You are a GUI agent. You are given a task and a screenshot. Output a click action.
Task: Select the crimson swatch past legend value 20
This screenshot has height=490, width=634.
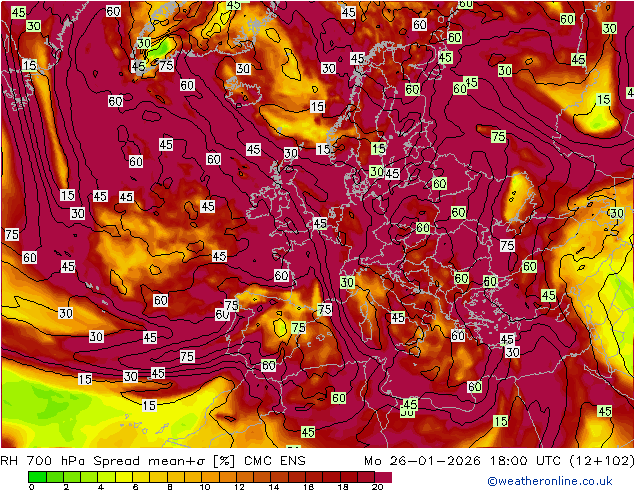coord(383,477)
